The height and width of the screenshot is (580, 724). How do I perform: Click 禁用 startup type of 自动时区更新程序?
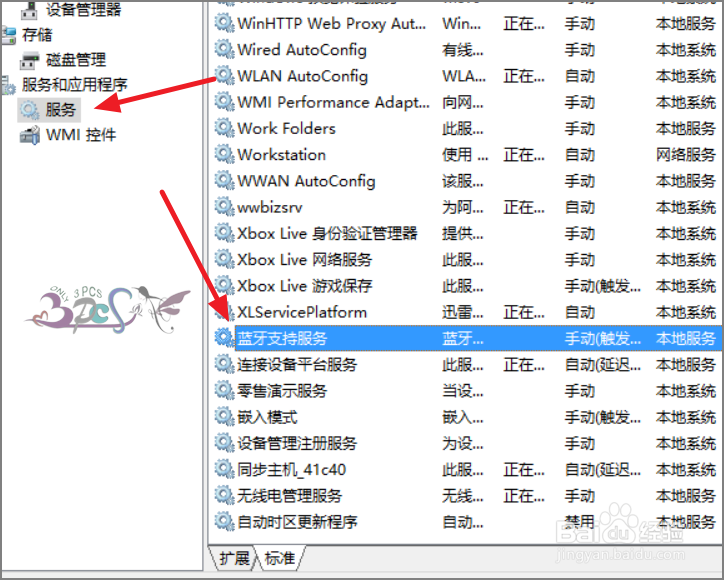pyautogui.click(x=579, y=522)
